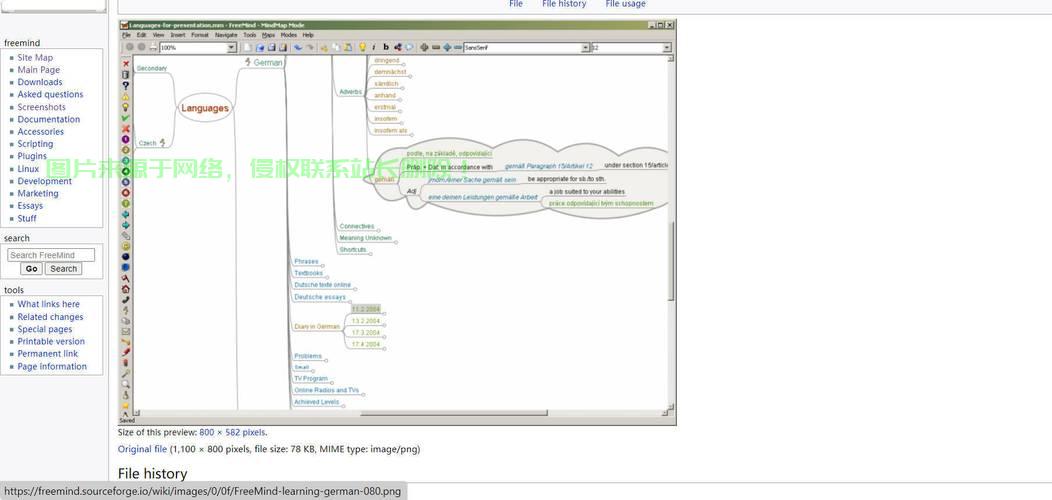
Task: Open the Screenshots sidebar link
Action: point(42,107)
